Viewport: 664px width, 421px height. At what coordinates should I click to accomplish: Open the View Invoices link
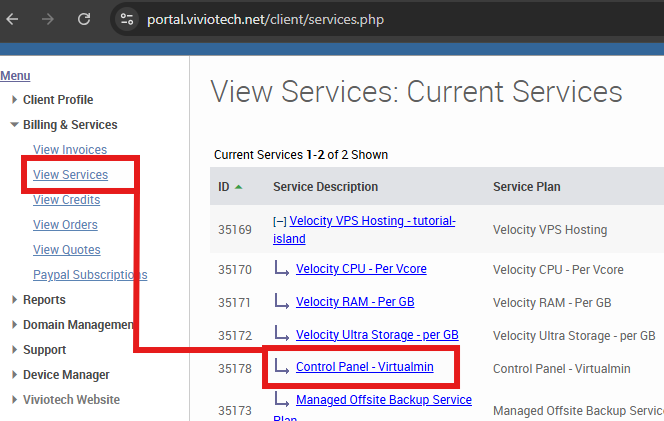point(70,150)
